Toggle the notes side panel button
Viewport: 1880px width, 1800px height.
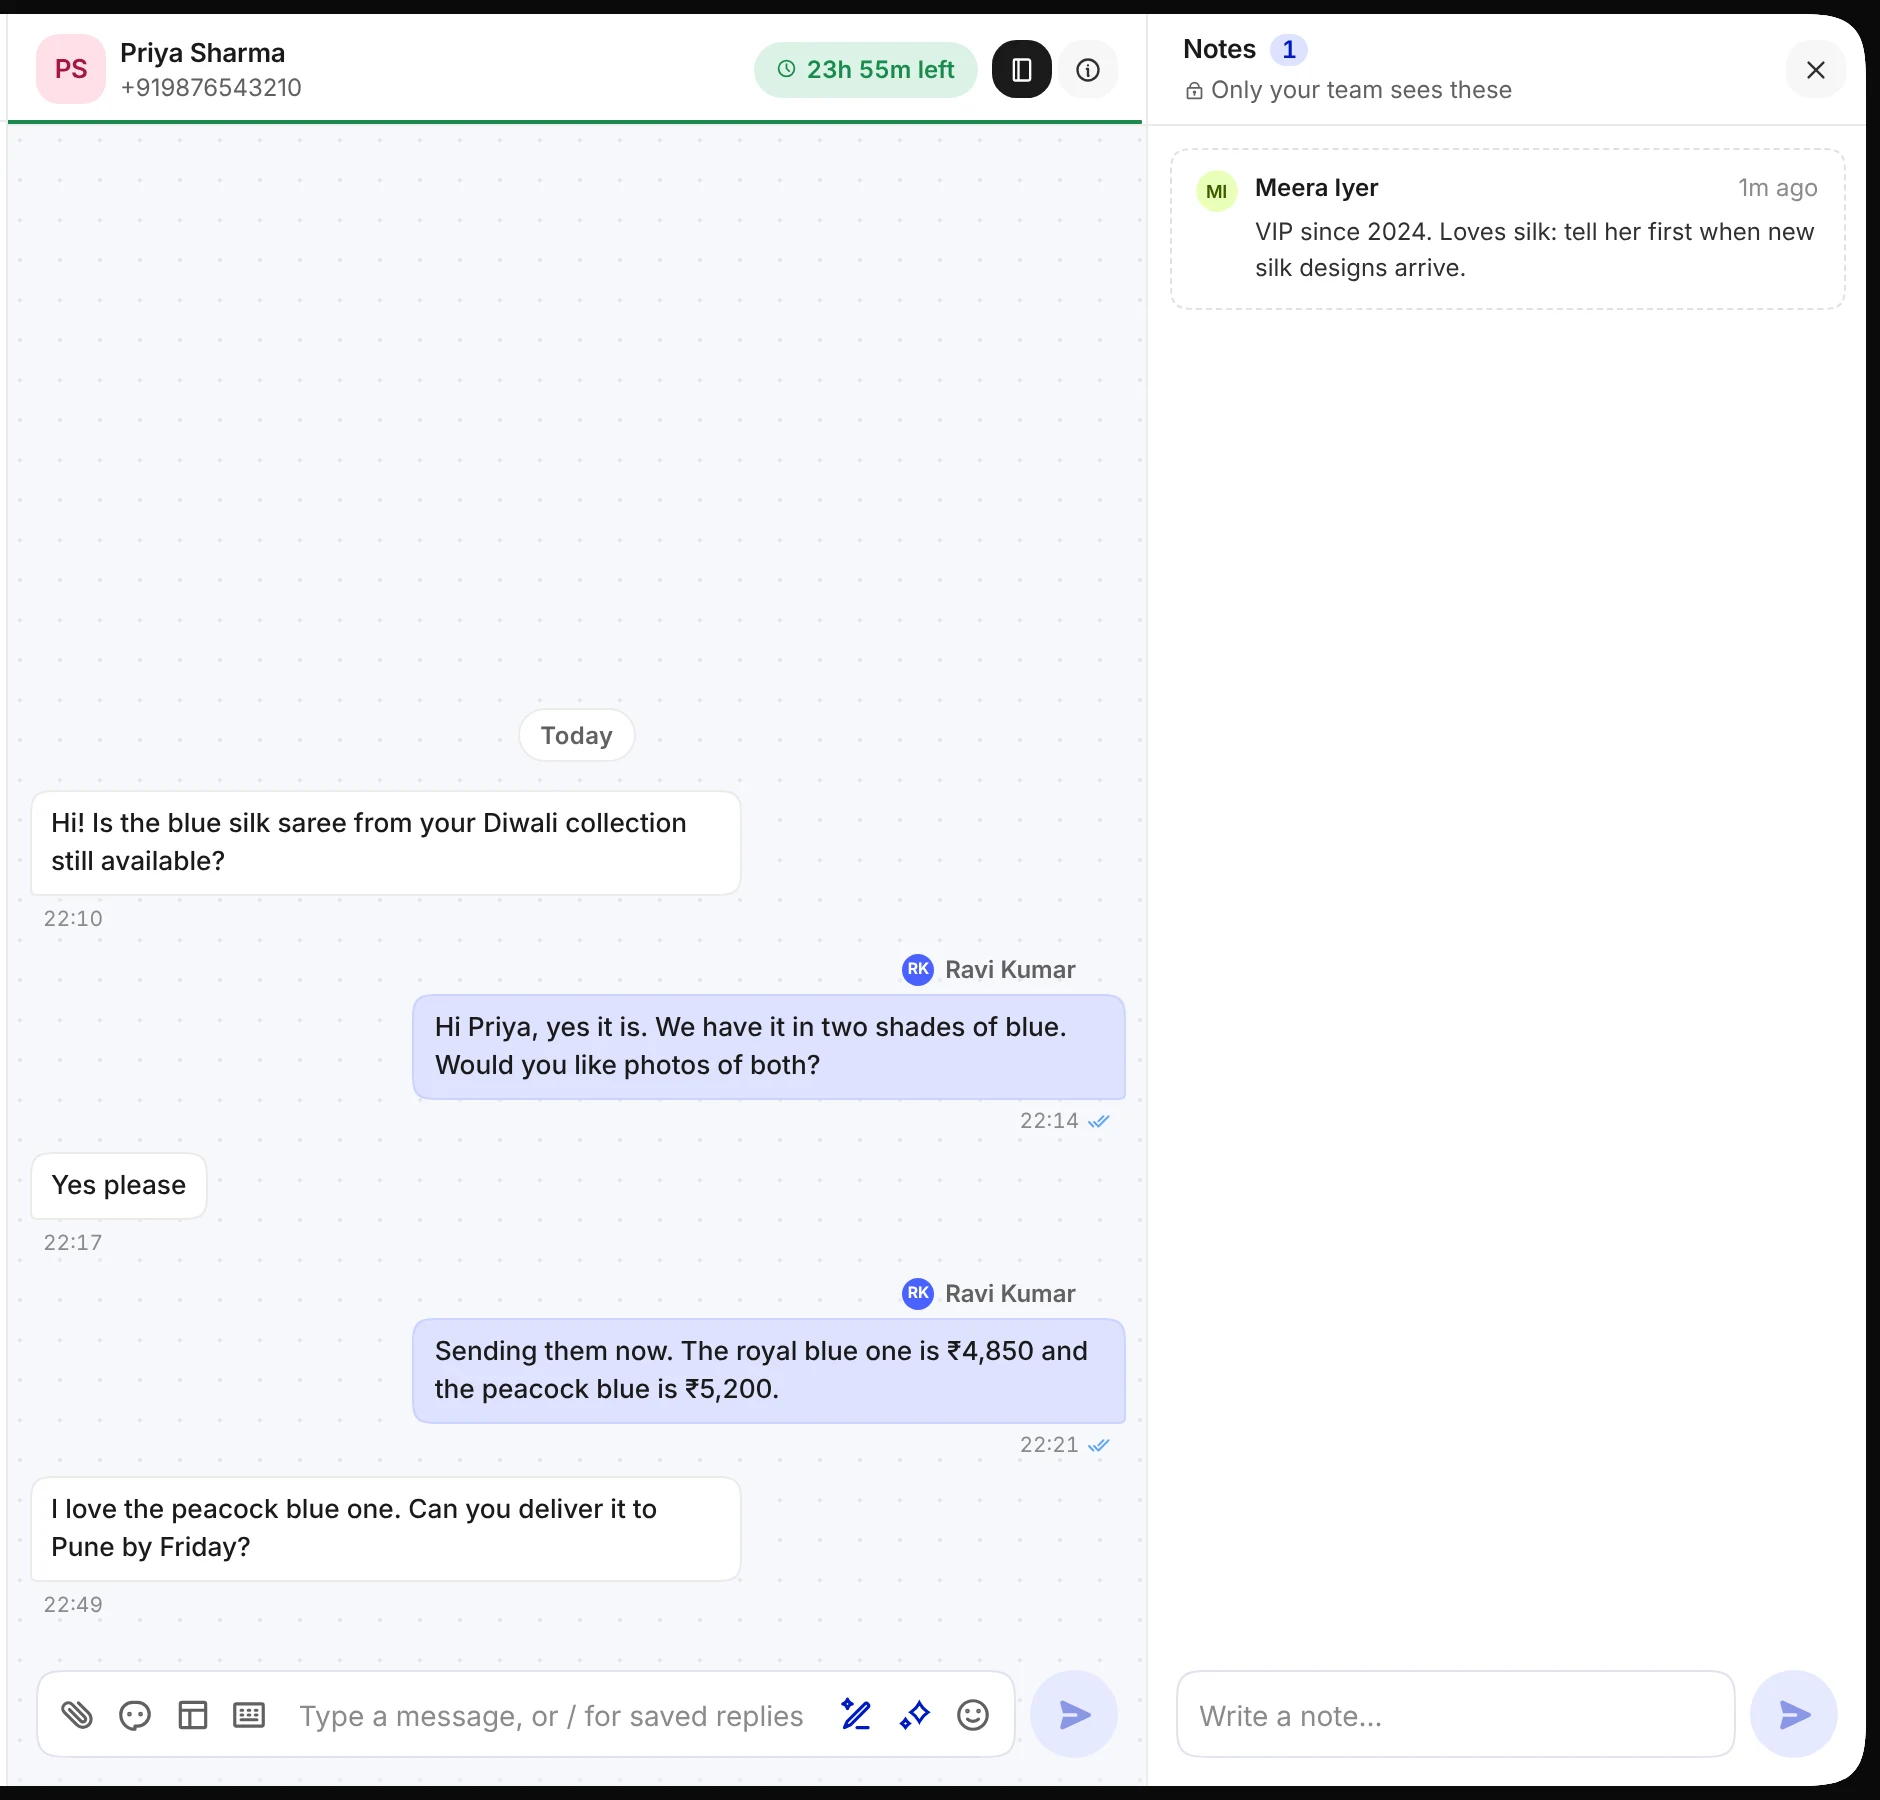[1022, 69]
